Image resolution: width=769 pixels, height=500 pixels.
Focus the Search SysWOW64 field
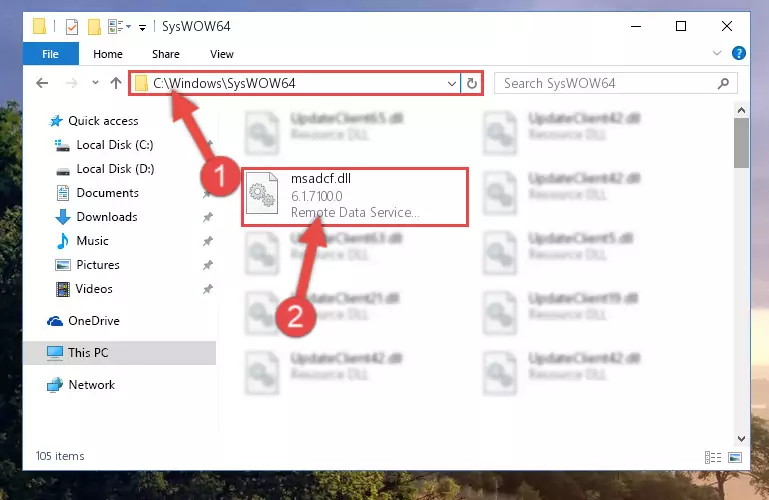pyautogui.click(x=615, y=83)
